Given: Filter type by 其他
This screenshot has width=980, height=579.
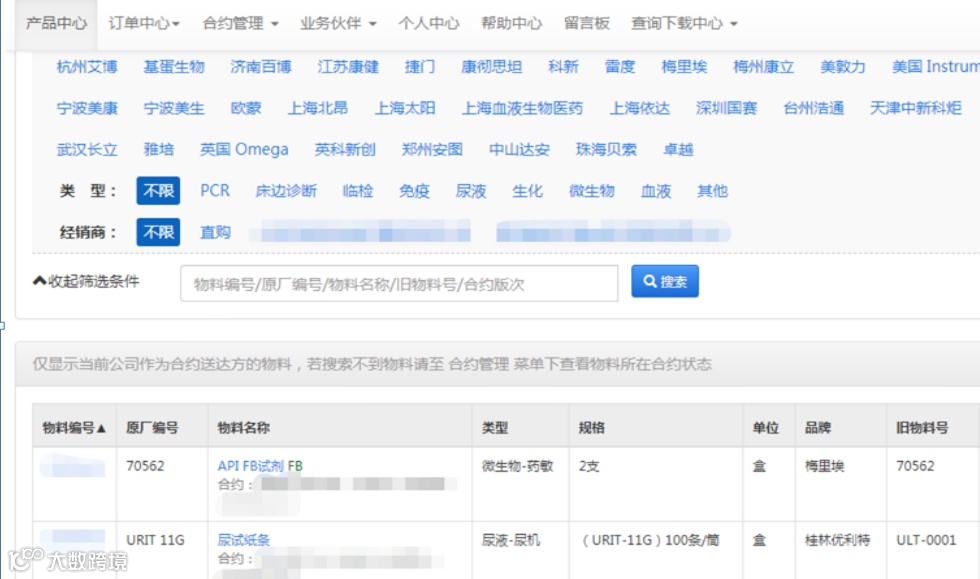Looking at the screenshot, I should [x=712, y=191].
